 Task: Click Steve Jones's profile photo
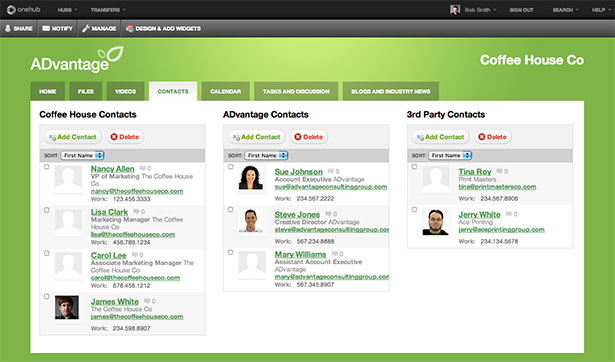tap(251, 220)
